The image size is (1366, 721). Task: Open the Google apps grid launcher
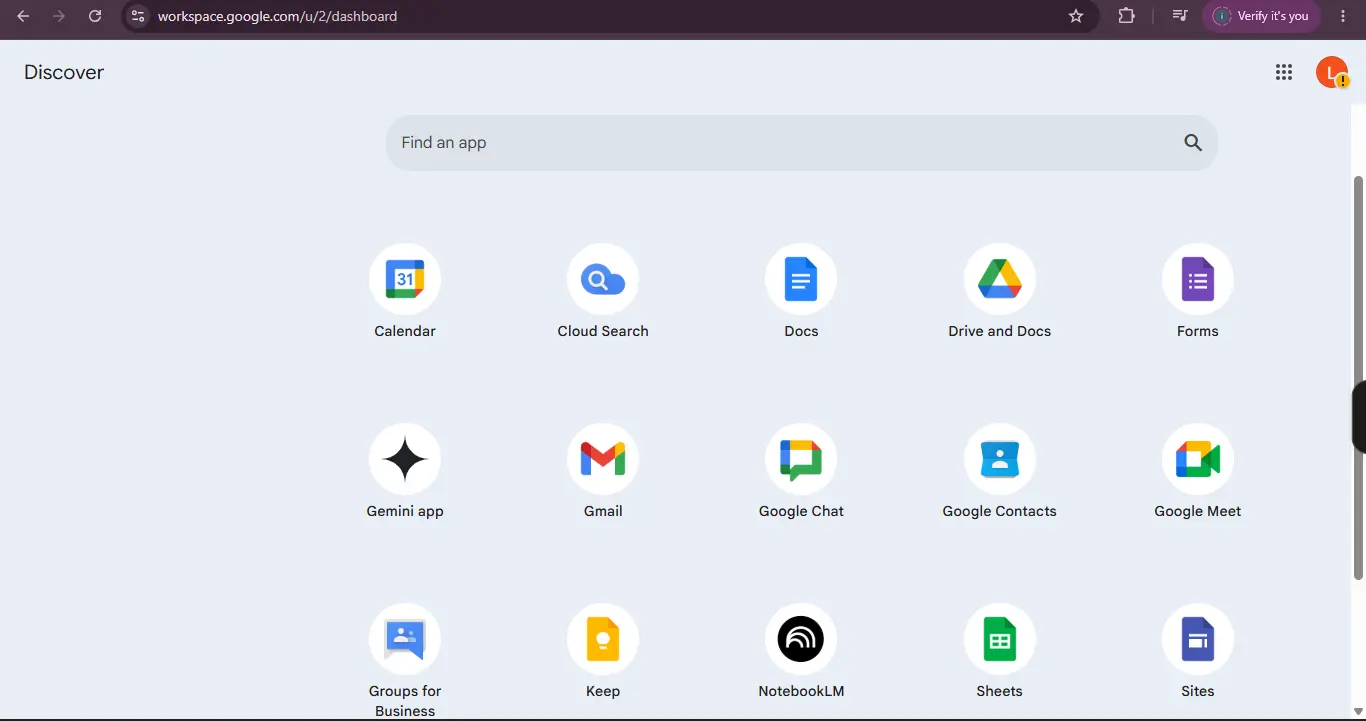pyautogui.click(x=1284, y=72)
